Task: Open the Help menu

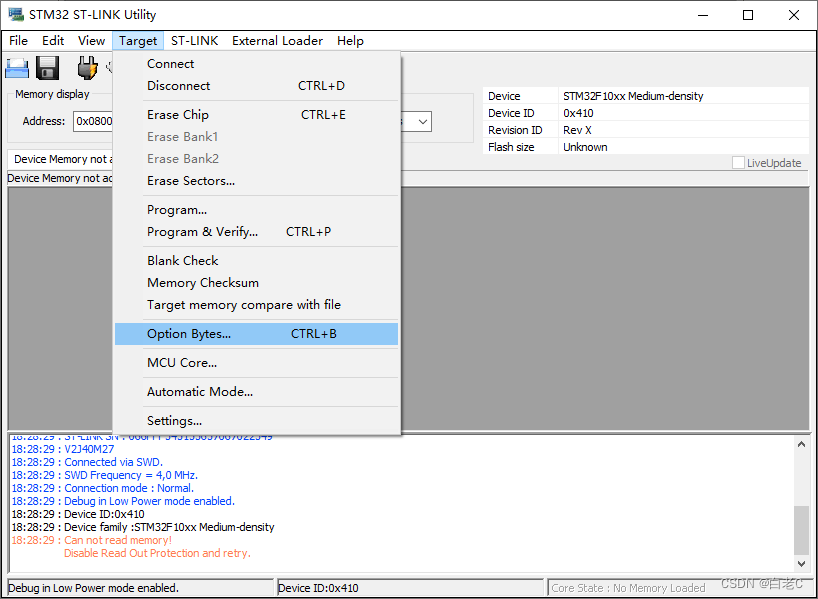Action: (350, 41)
